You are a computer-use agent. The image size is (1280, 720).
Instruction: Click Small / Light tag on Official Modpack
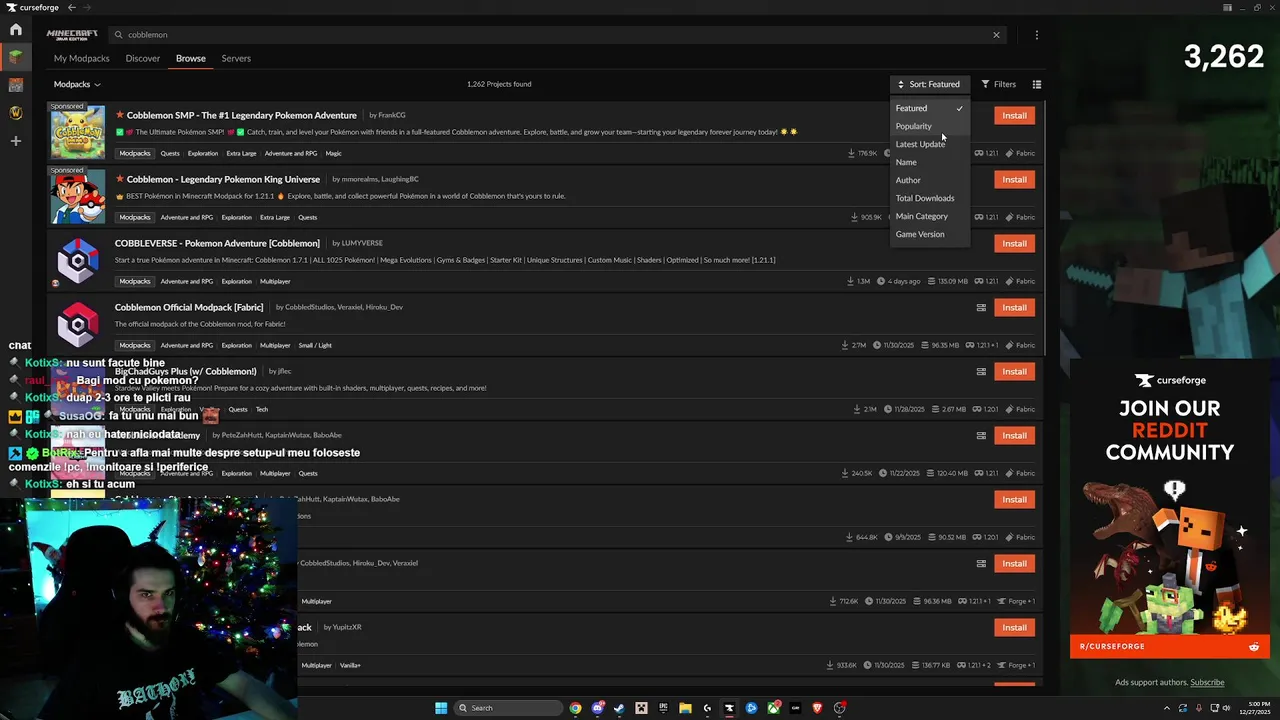pyautogui.click(x=315, y=345)
